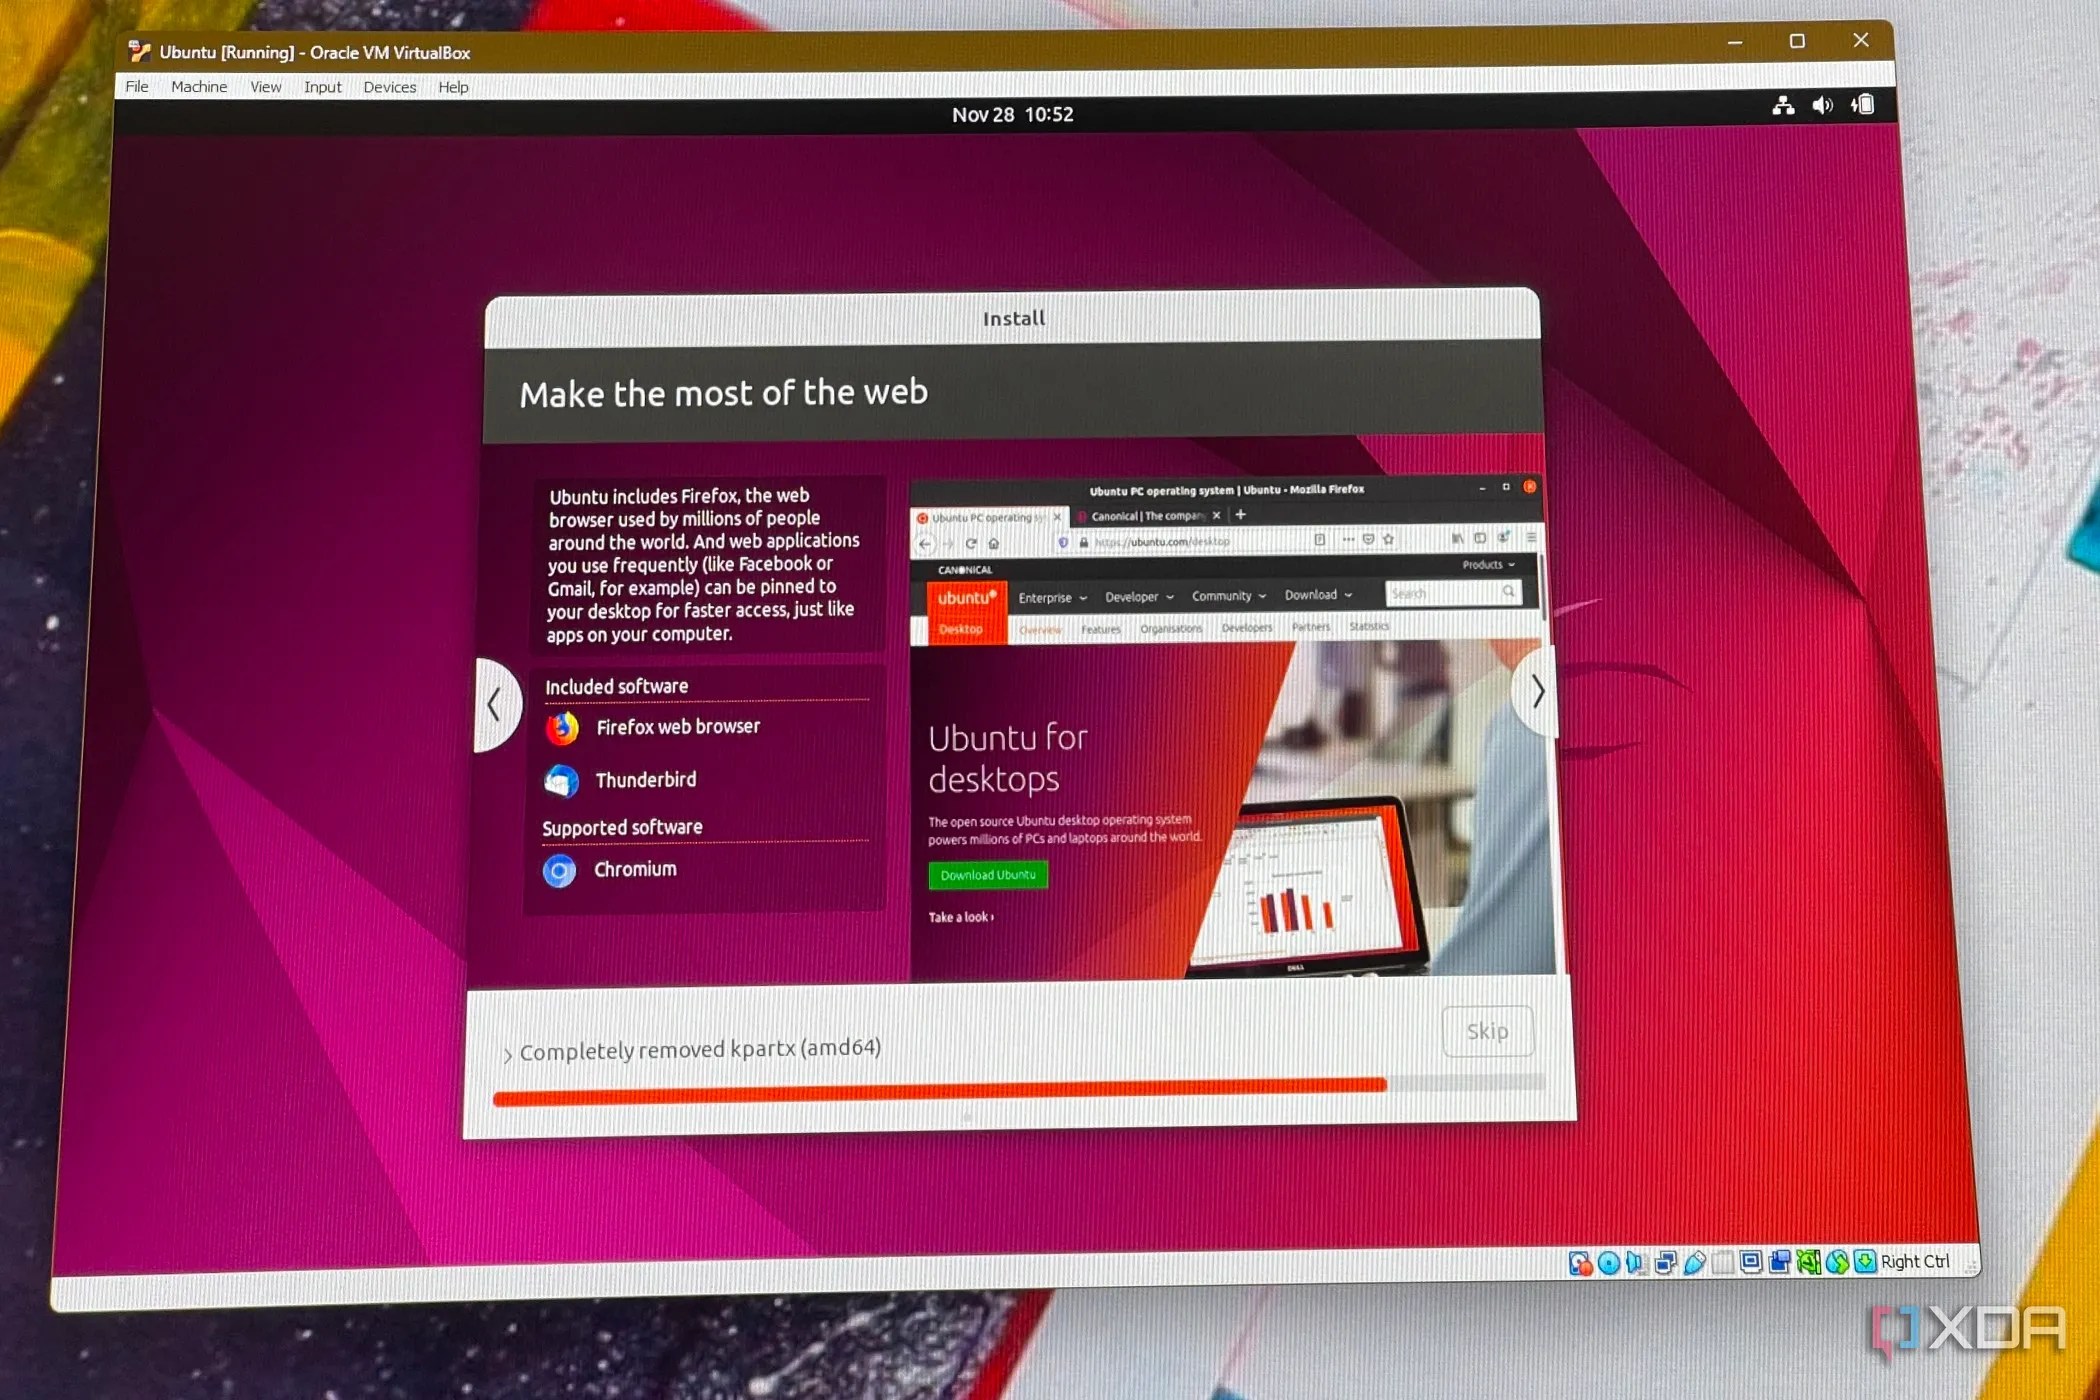Advance to the next slide with the right arrow
The image size is (2100, 1400).
pyautogui.click(x=1536, y=693)
